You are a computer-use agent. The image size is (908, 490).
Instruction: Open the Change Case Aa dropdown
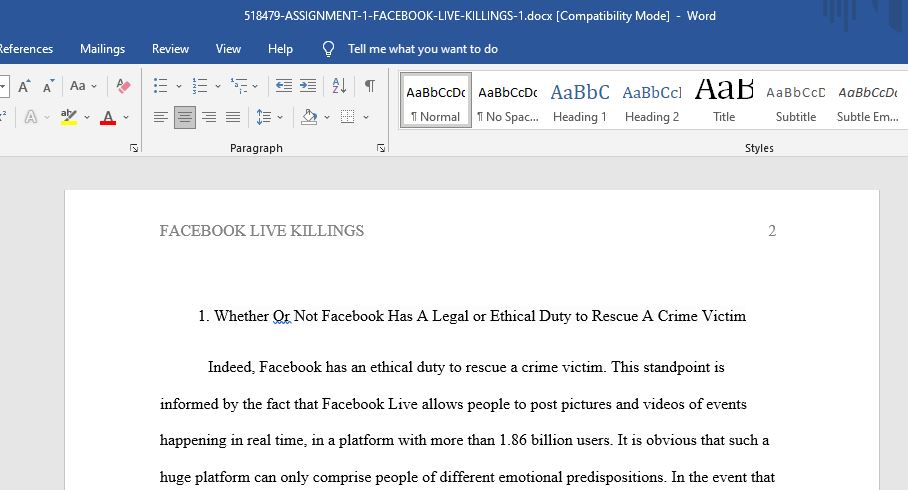[x=83, y=86]
